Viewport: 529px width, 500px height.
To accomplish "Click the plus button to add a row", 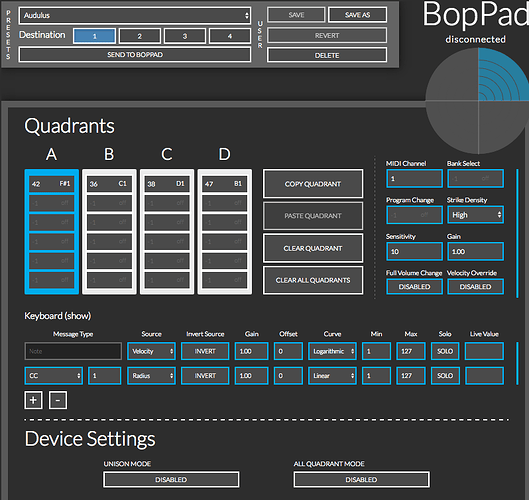I will tap(33, 400).
